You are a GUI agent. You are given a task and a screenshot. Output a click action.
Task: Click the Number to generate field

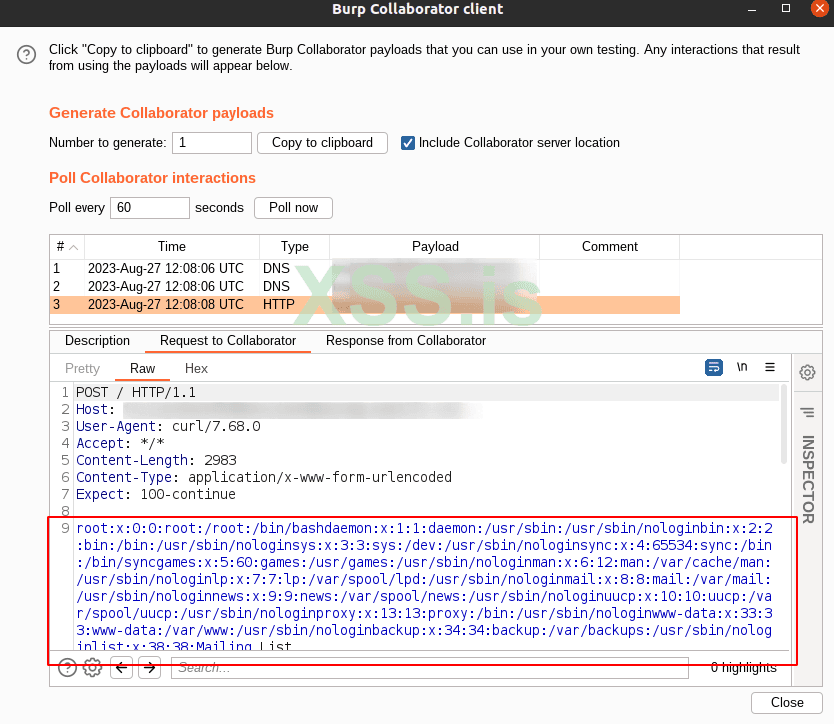(x=211, y=143)
